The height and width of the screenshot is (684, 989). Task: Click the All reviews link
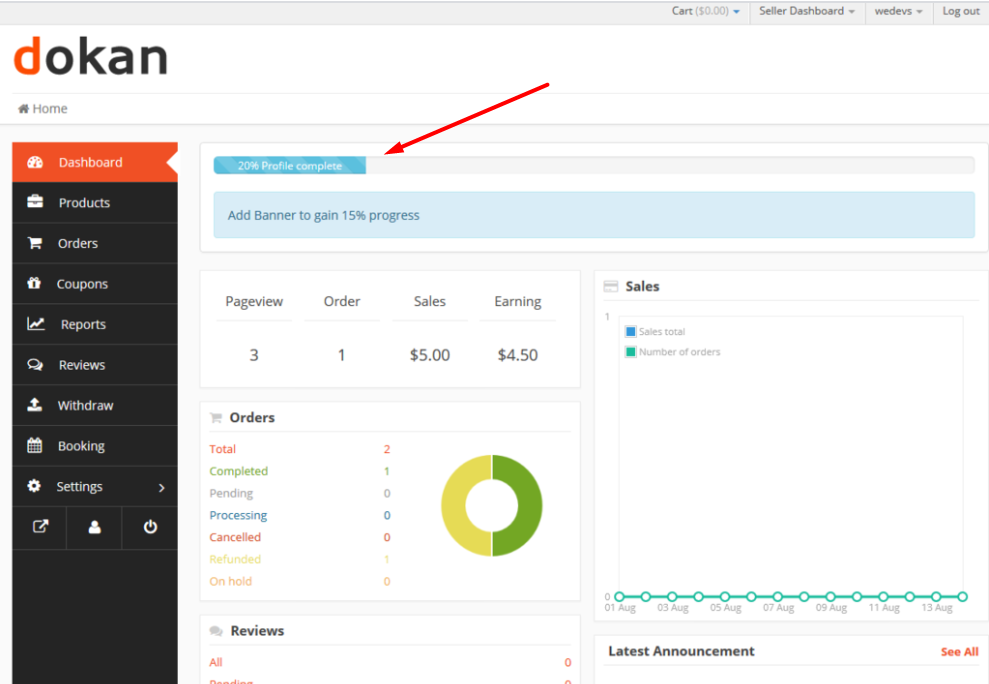(216, 662)
